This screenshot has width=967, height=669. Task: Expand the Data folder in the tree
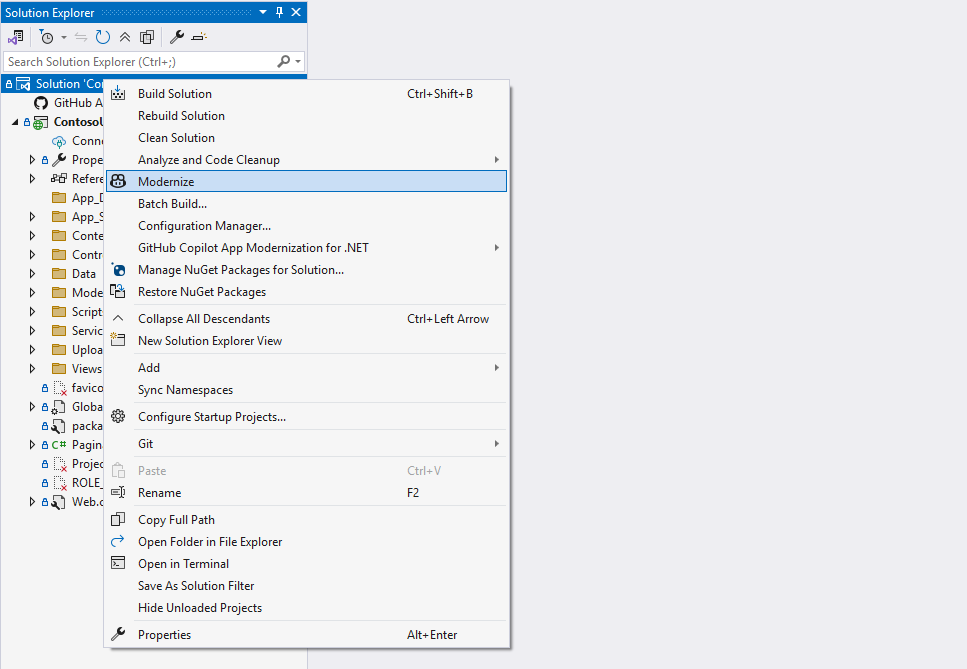(x=31, y=273)
